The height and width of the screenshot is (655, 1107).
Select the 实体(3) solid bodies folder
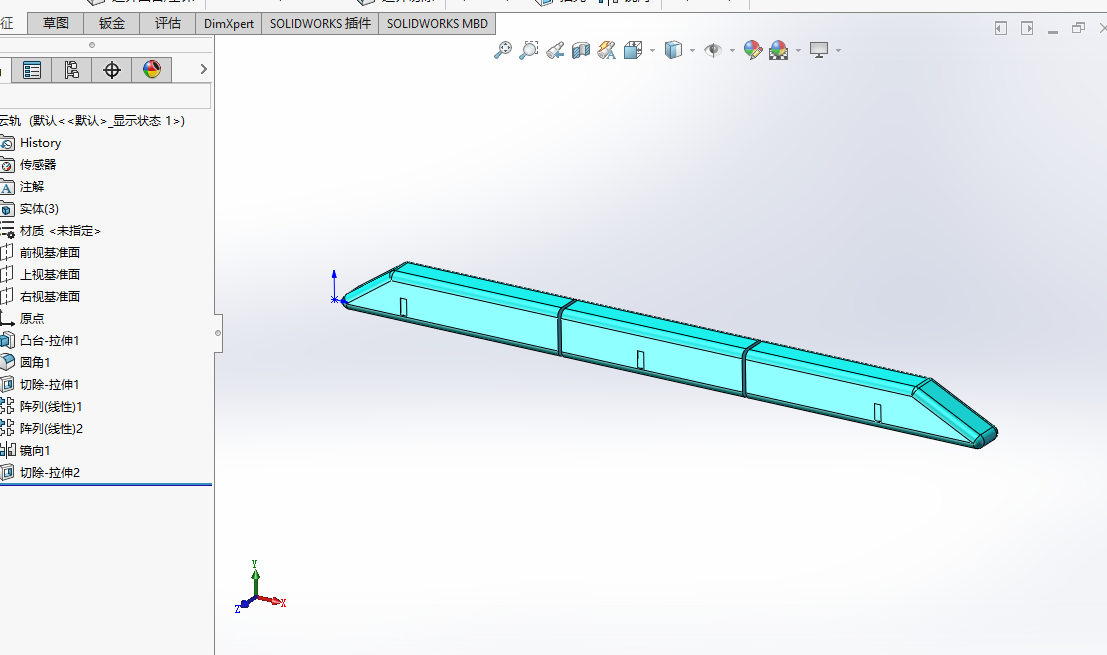tap(39, 209)
